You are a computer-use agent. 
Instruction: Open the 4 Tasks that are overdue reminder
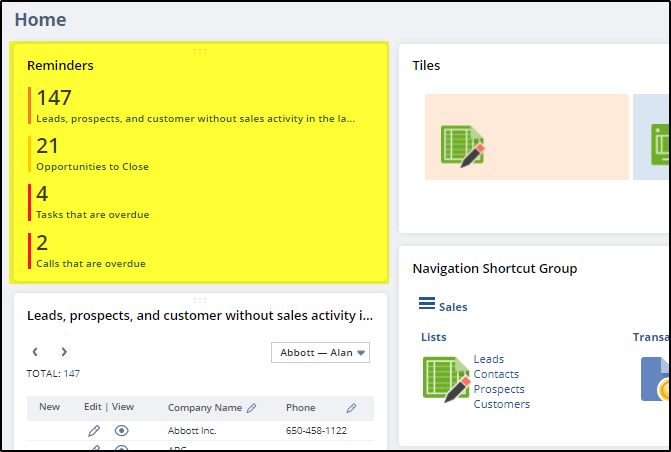coord(89,202)
